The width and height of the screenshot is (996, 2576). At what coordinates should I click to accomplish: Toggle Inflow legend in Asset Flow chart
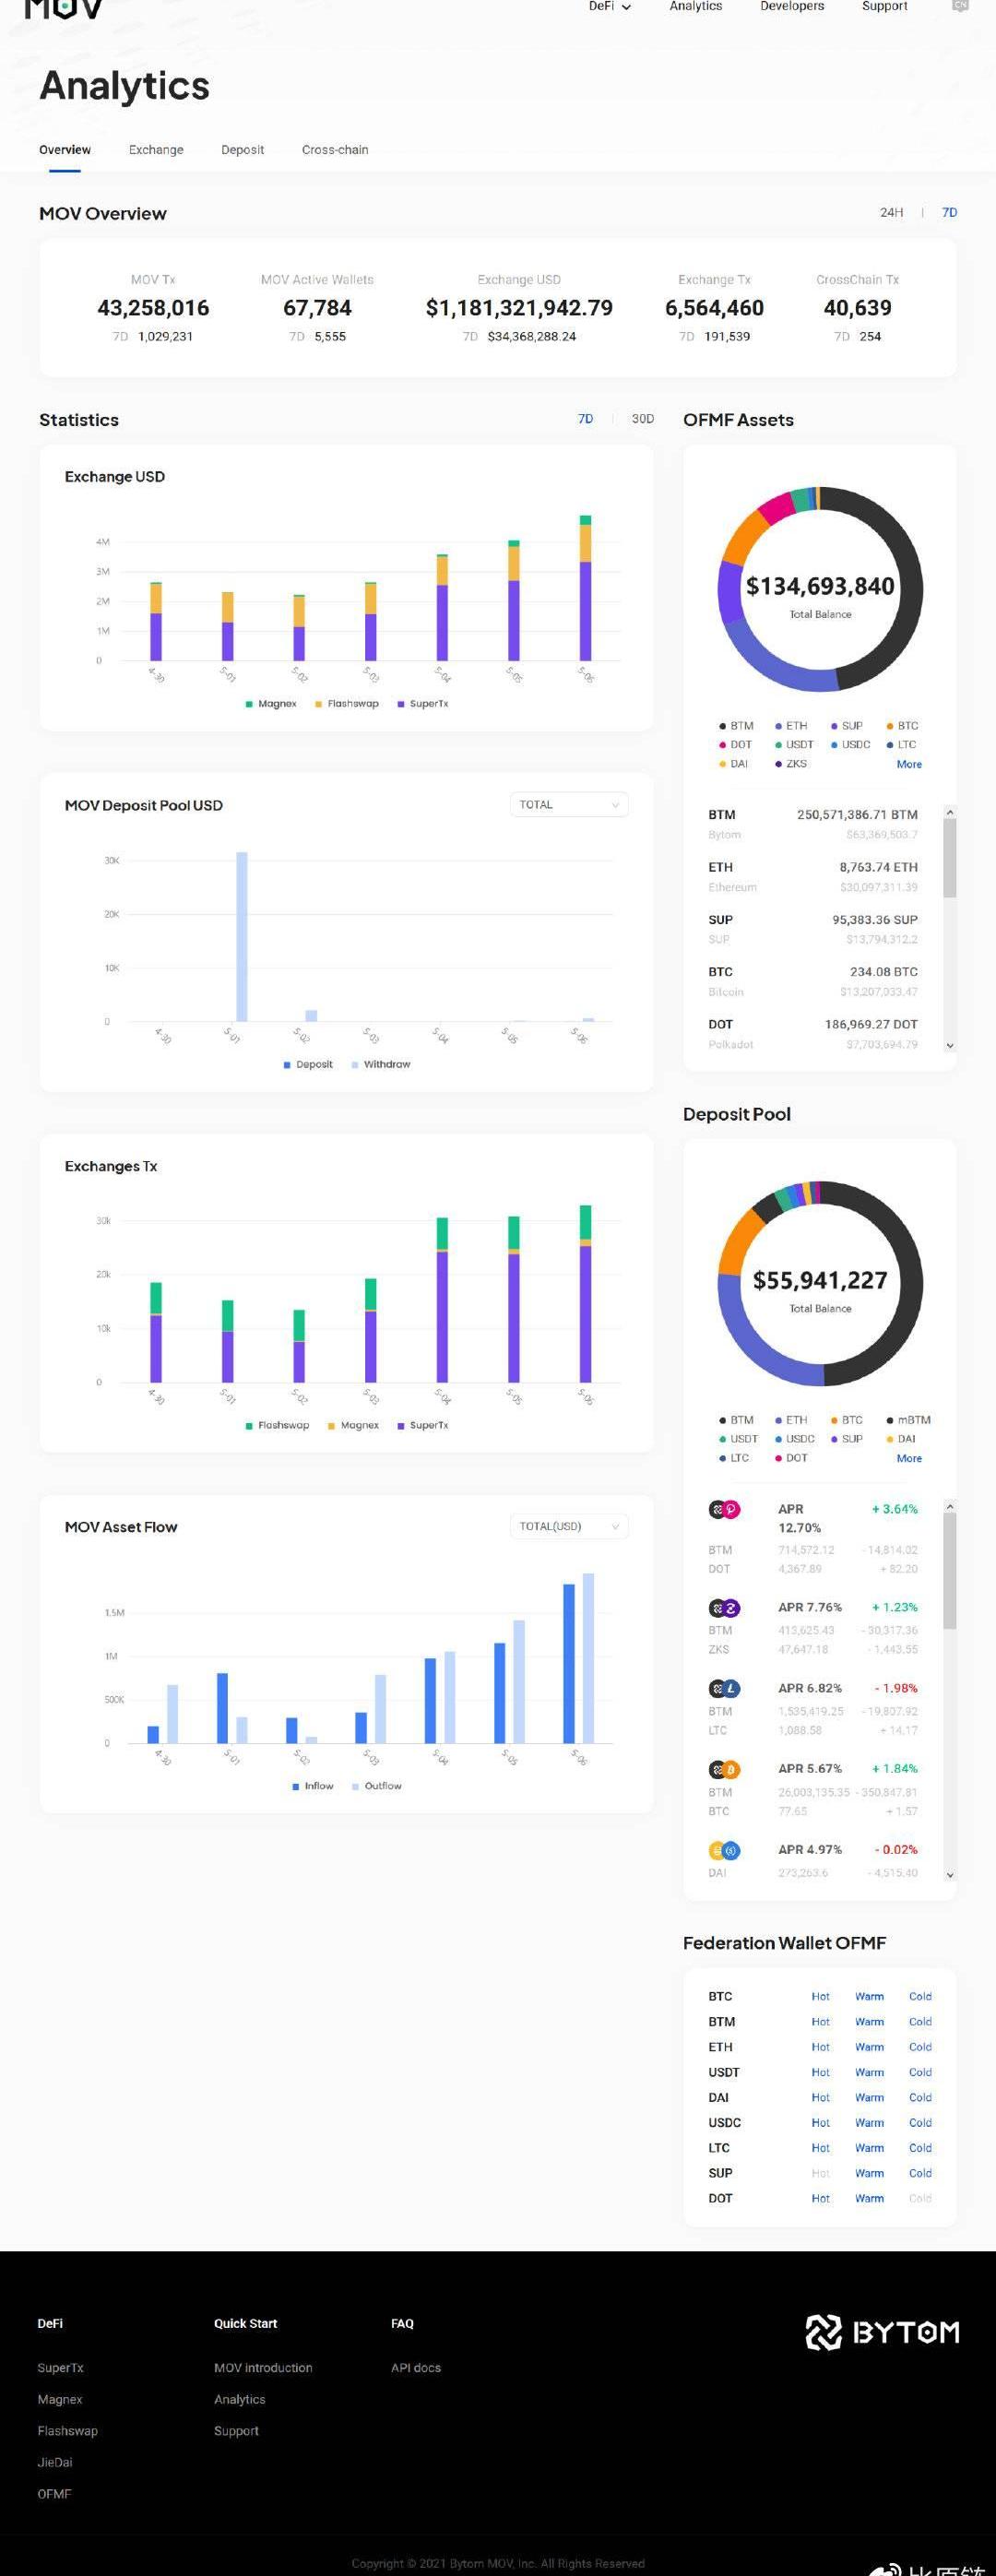pos(313,1786)
